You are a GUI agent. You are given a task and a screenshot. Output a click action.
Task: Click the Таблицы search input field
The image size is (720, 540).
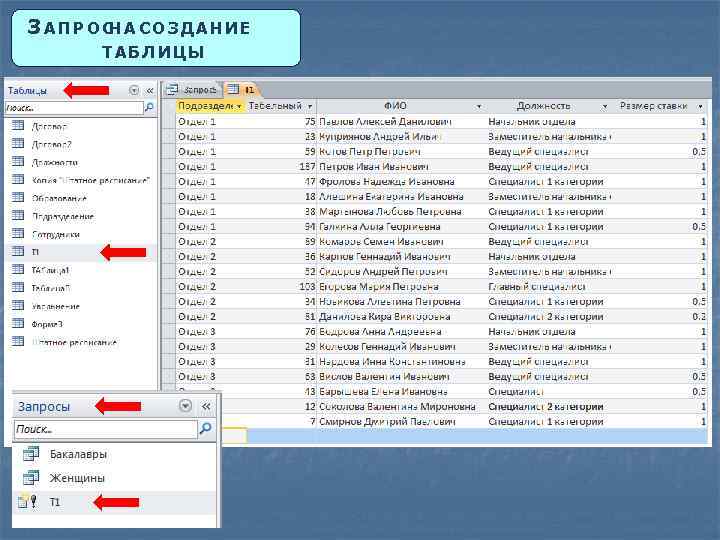pyautogui.click(x=73, y=108)
